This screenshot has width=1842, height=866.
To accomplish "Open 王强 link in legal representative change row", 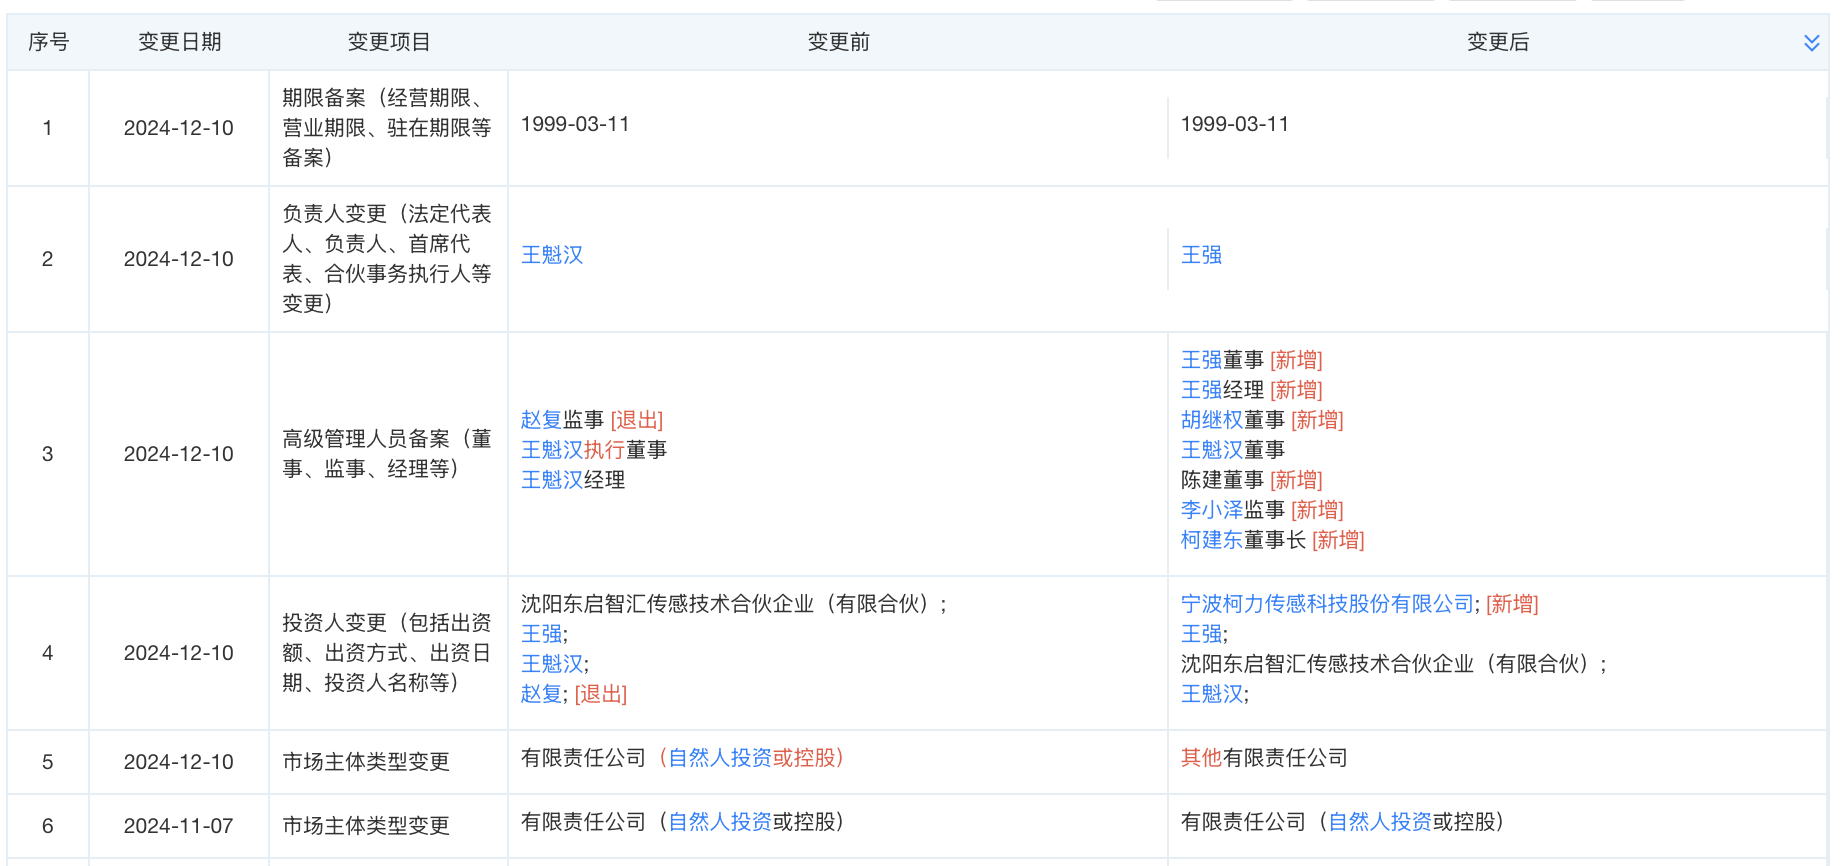I will (1201, 255).
